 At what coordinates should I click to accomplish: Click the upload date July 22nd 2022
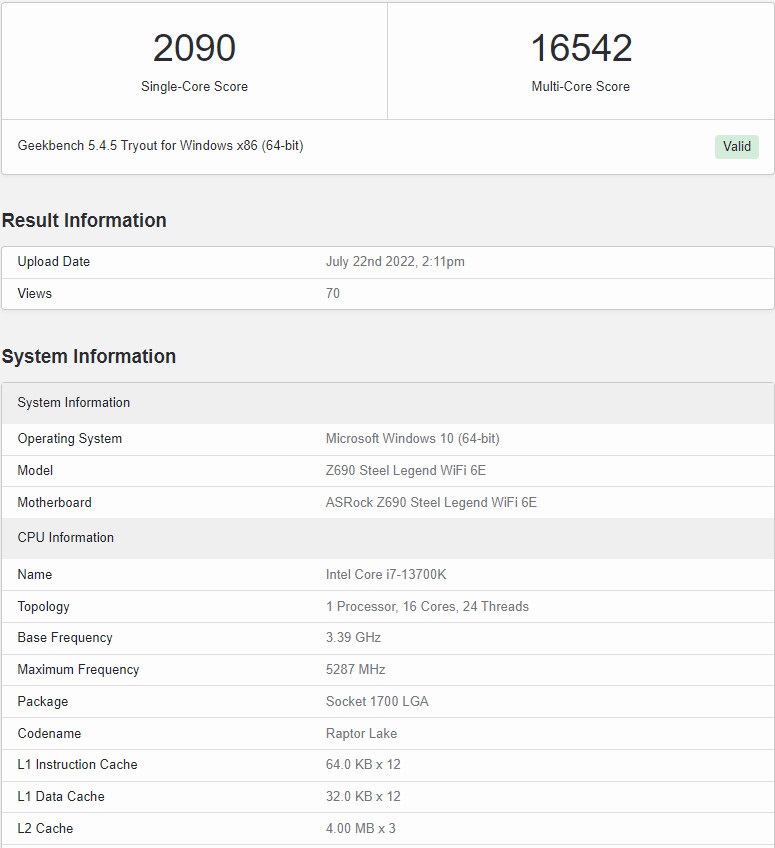click(395, 262)
